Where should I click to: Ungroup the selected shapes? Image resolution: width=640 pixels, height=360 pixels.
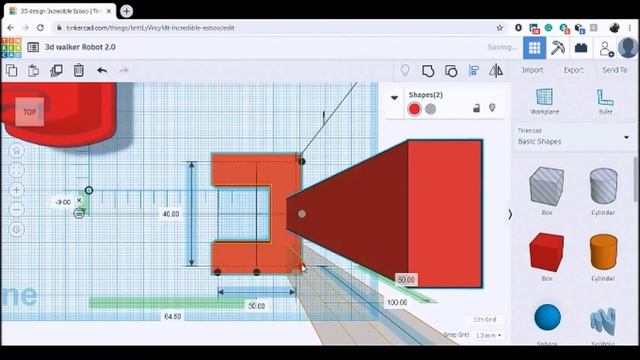(x=451, y=71)
